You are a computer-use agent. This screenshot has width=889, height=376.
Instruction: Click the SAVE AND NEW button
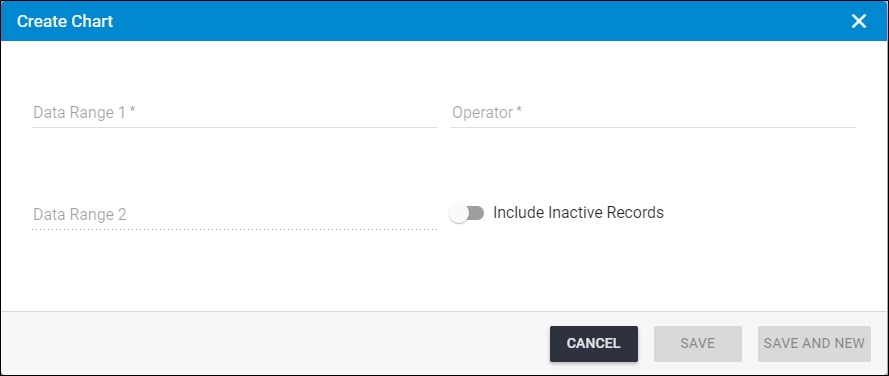click(814, 344)
